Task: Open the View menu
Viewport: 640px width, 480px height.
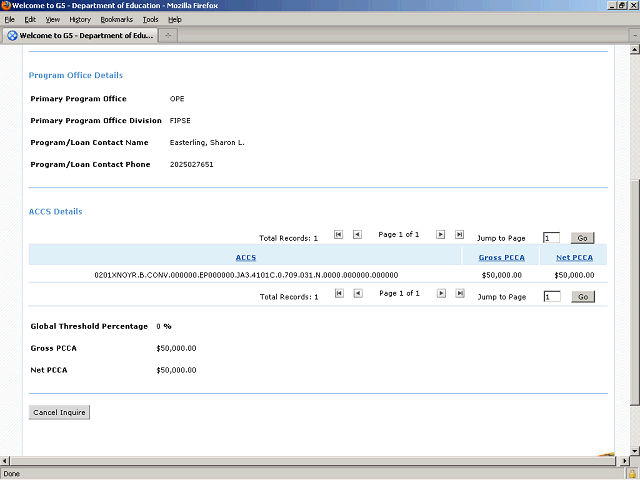Action: point(53,20)
